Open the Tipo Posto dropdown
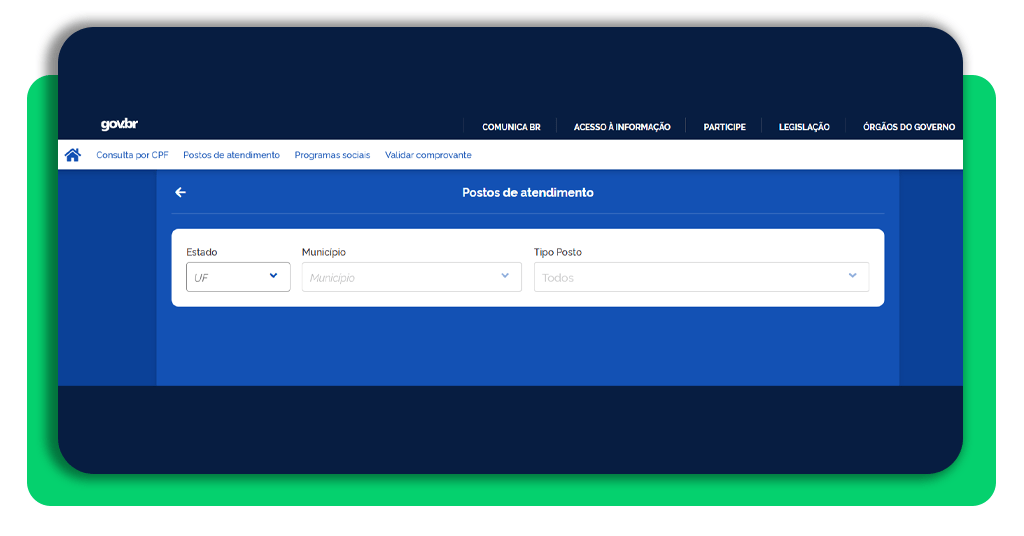Image resolution: width=1024 pixels, height=536 pixels. [700, 277]
